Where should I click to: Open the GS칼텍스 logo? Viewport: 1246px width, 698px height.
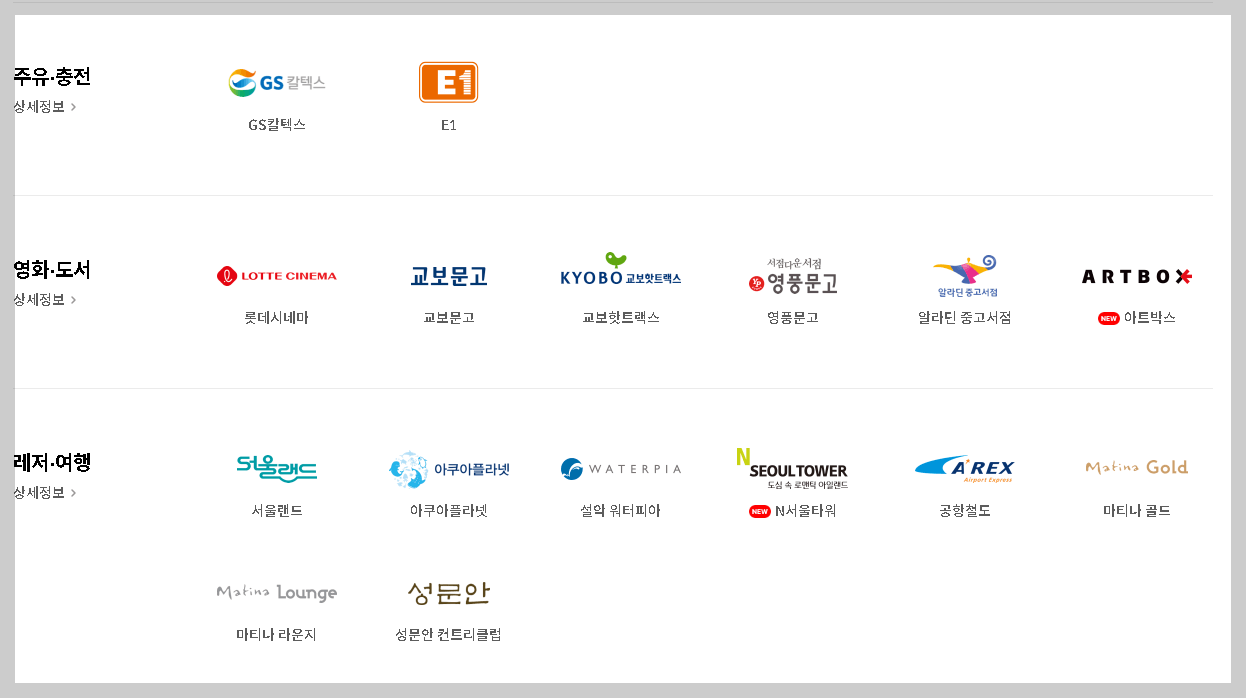coord(277,82)
